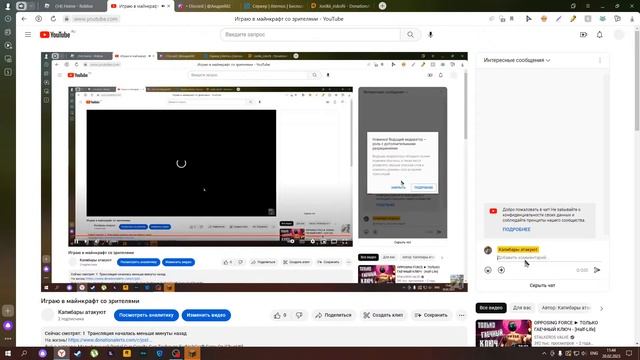
Task: Open the Alice assistant sidebar icon
Action: tap(8, 326)
